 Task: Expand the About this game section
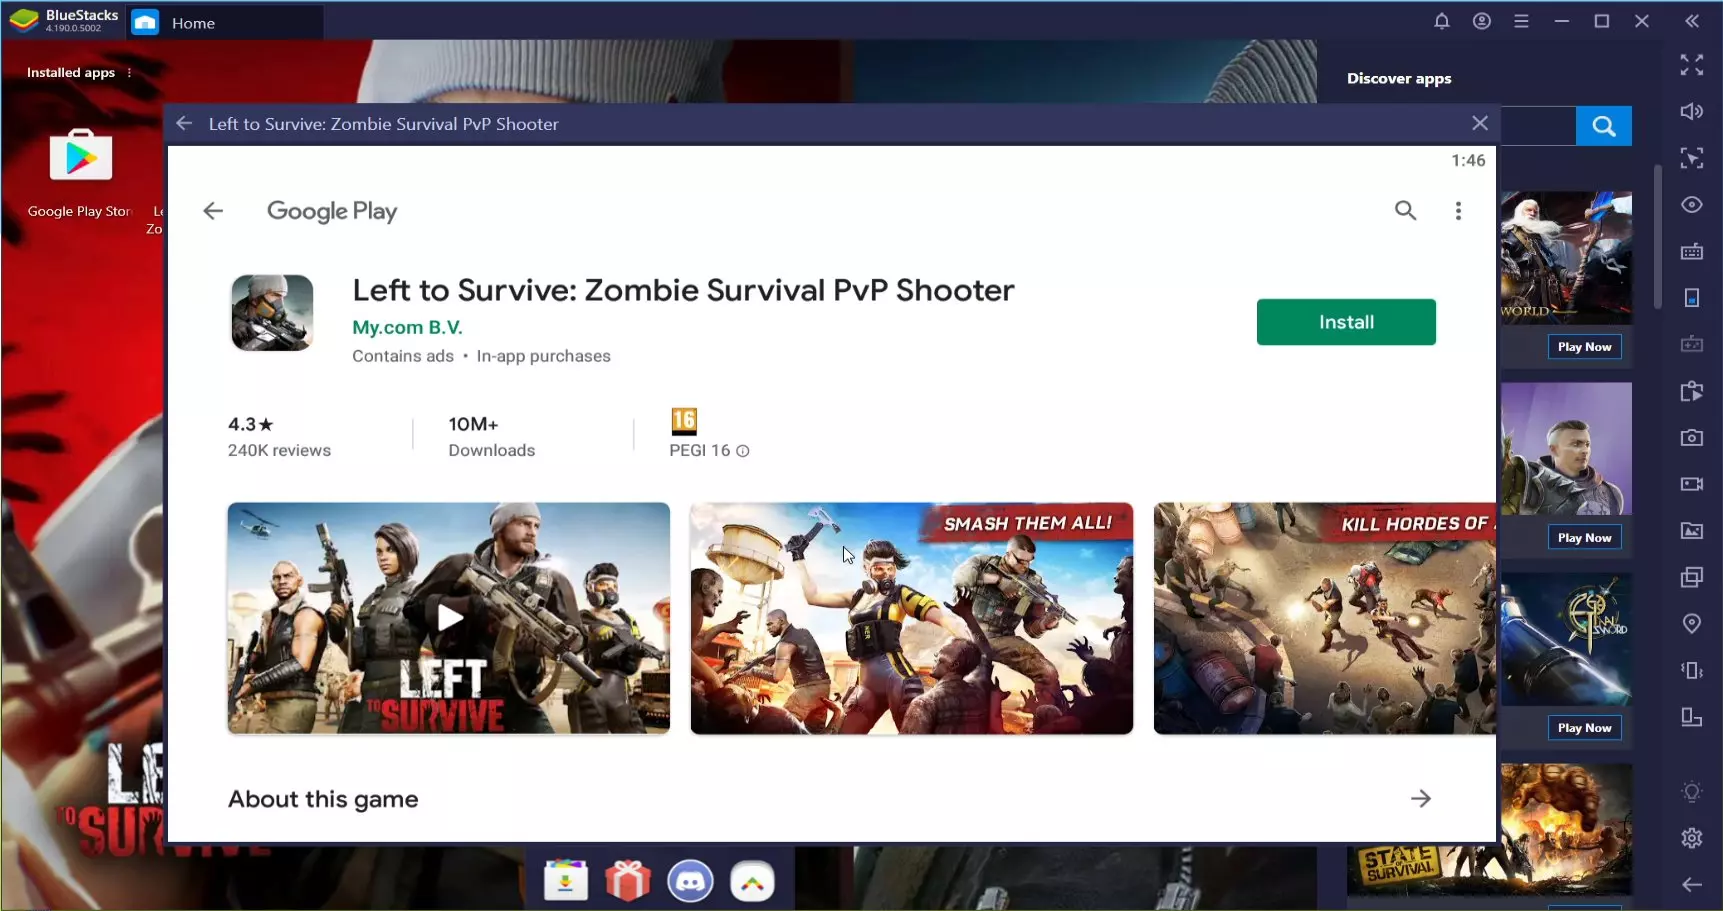[x=1420, y=798]
